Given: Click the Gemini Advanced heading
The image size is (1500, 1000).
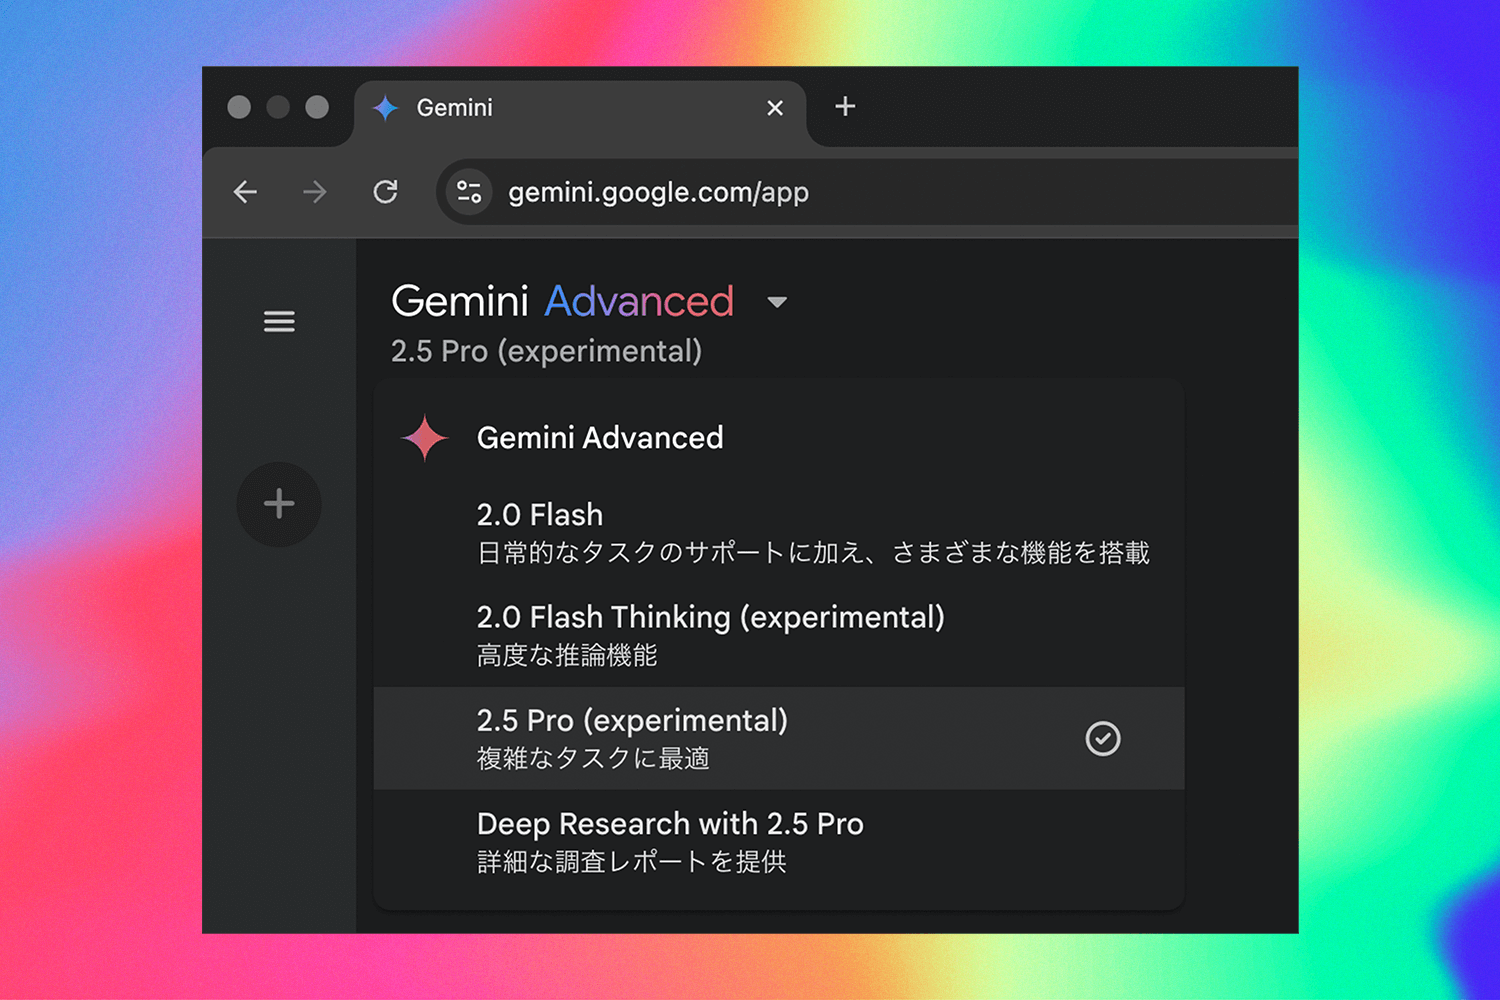Looking at the screenshot, I should (x=563, y=300).
